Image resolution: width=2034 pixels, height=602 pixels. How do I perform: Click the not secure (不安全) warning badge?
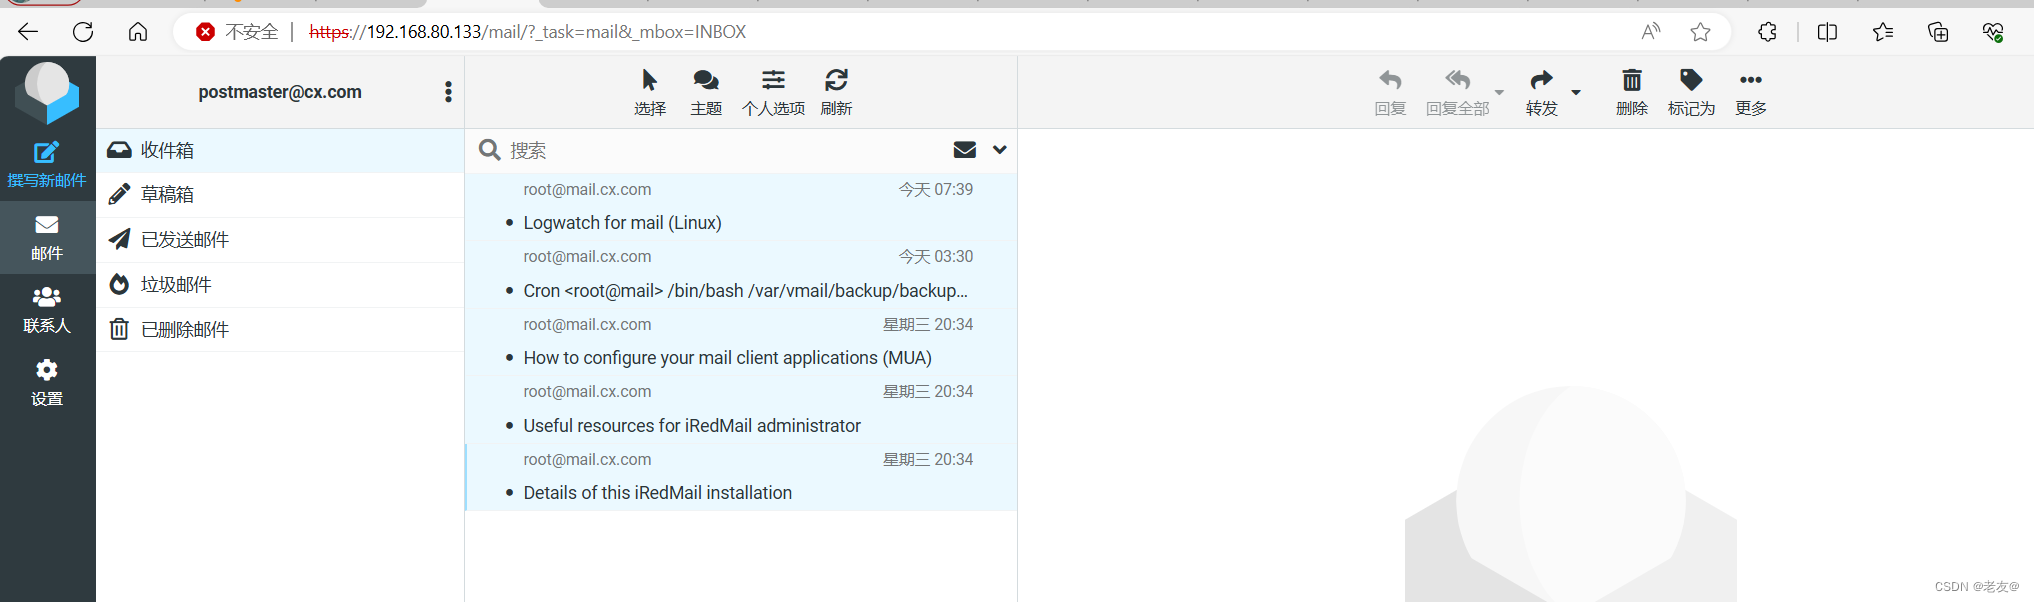click(238, 32)
